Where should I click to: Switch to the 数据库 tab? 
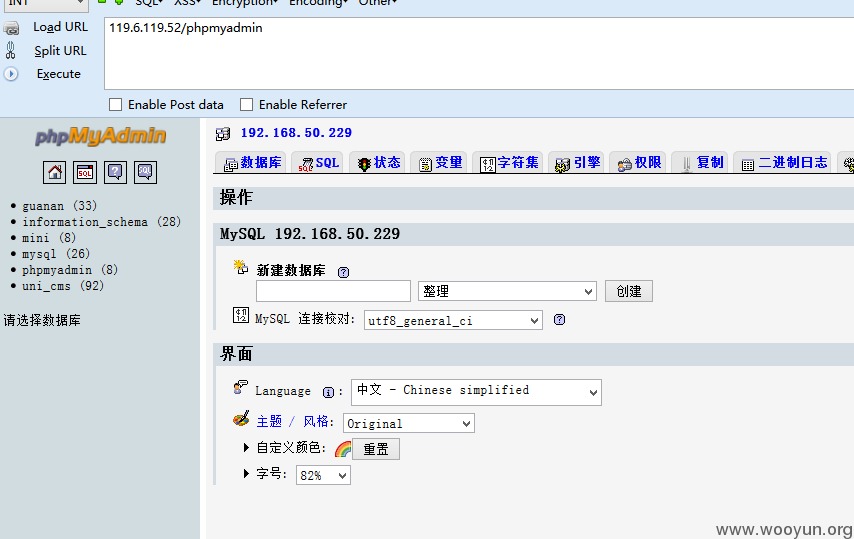tap(252, 163)
